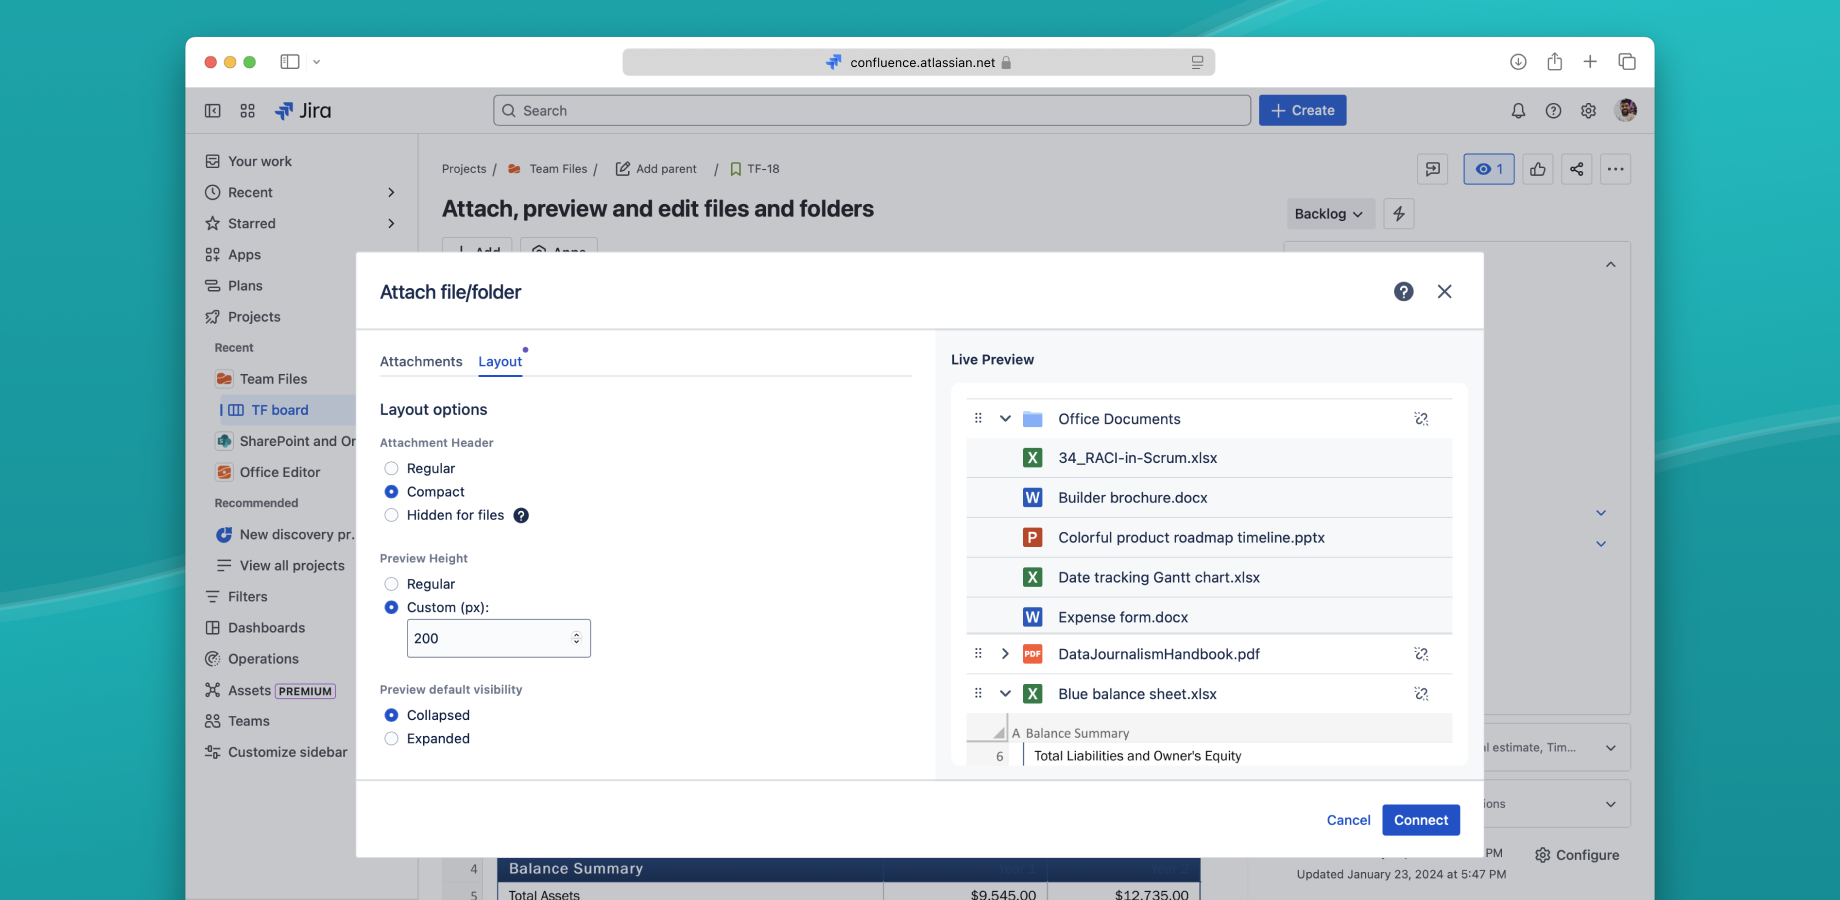1840x900 pixels.
Task: Grab the drag handle of Office Documents row
Action: 978,419
